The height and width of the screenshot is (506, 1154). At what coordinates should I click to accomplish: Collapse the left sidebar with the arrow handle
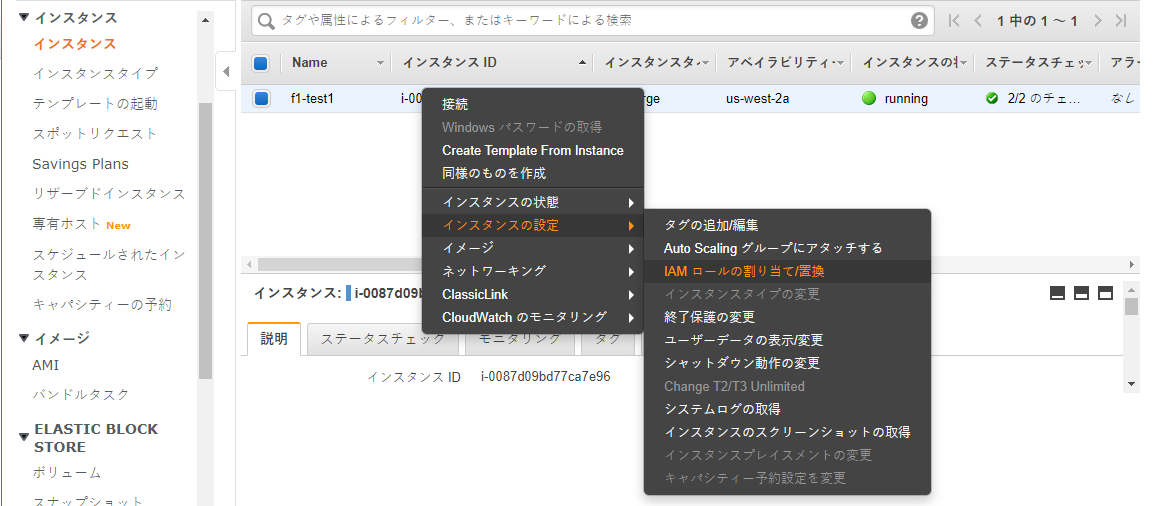(225, 71)
